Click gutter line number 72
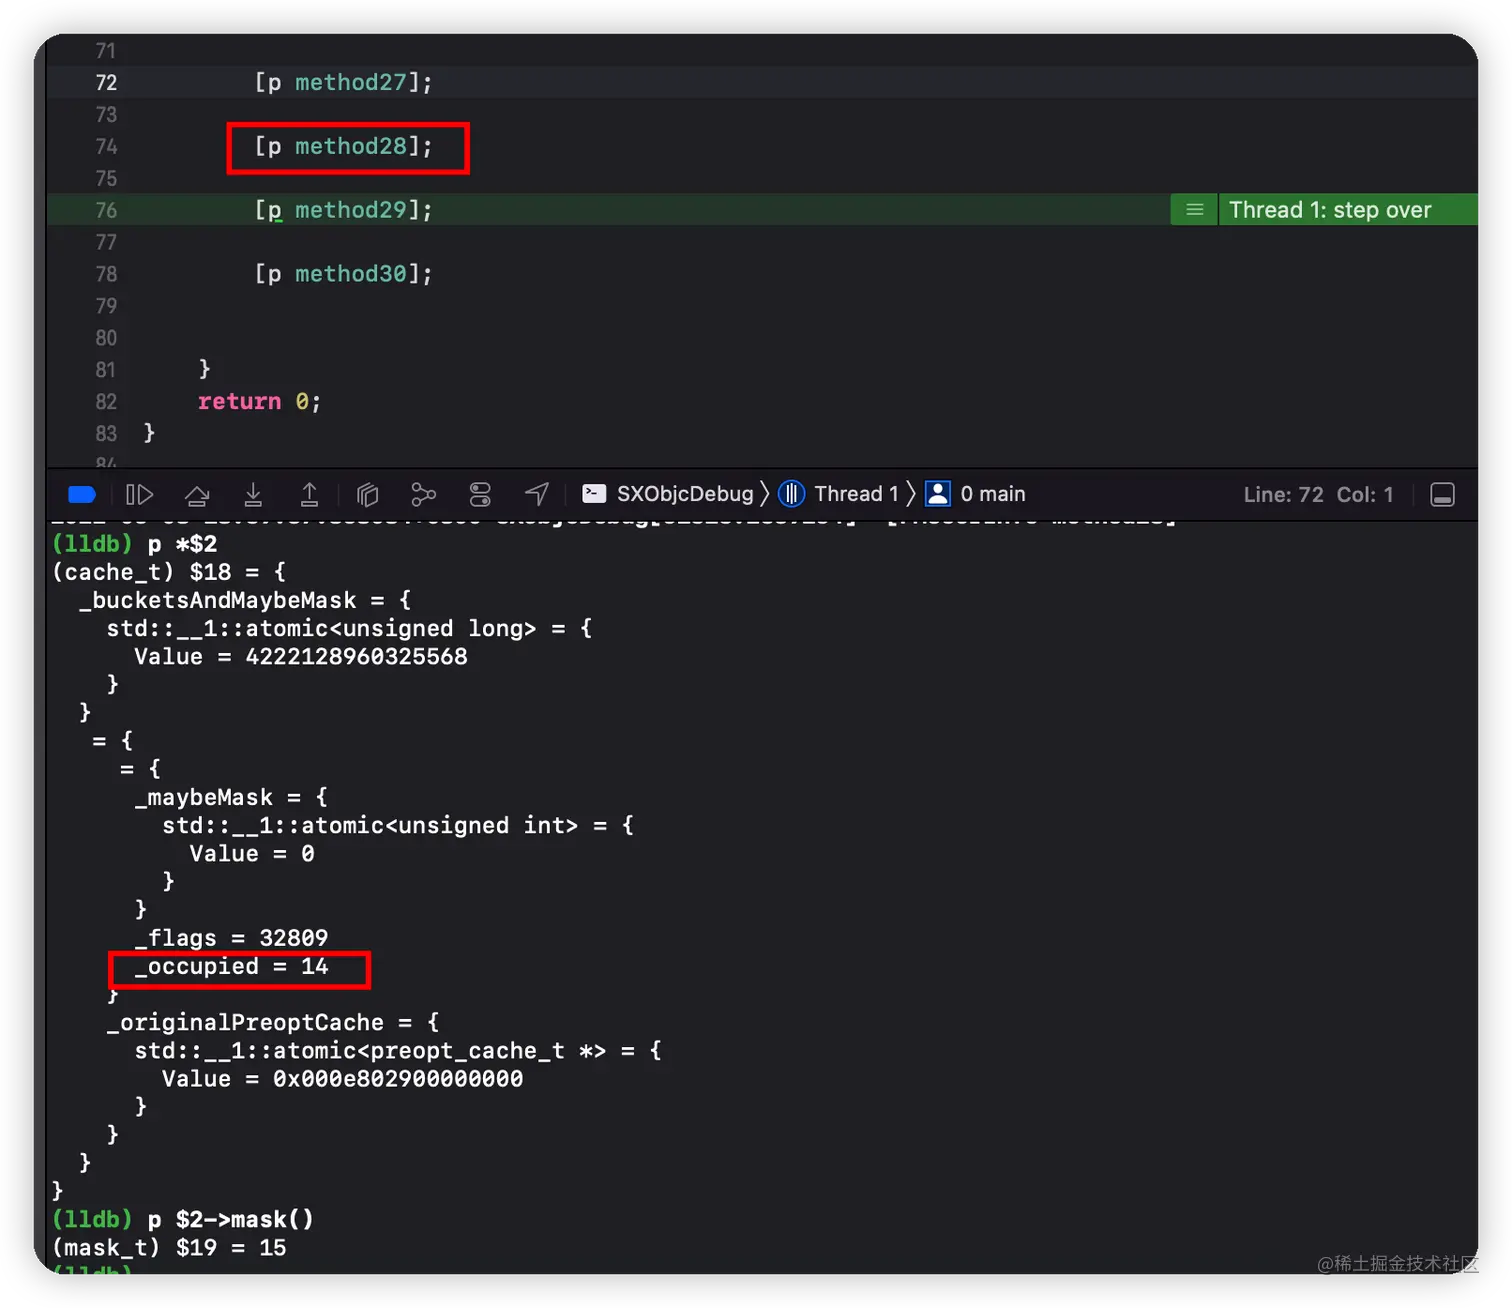Viewport: 1512px width, 1308px height. coord(106,83)
